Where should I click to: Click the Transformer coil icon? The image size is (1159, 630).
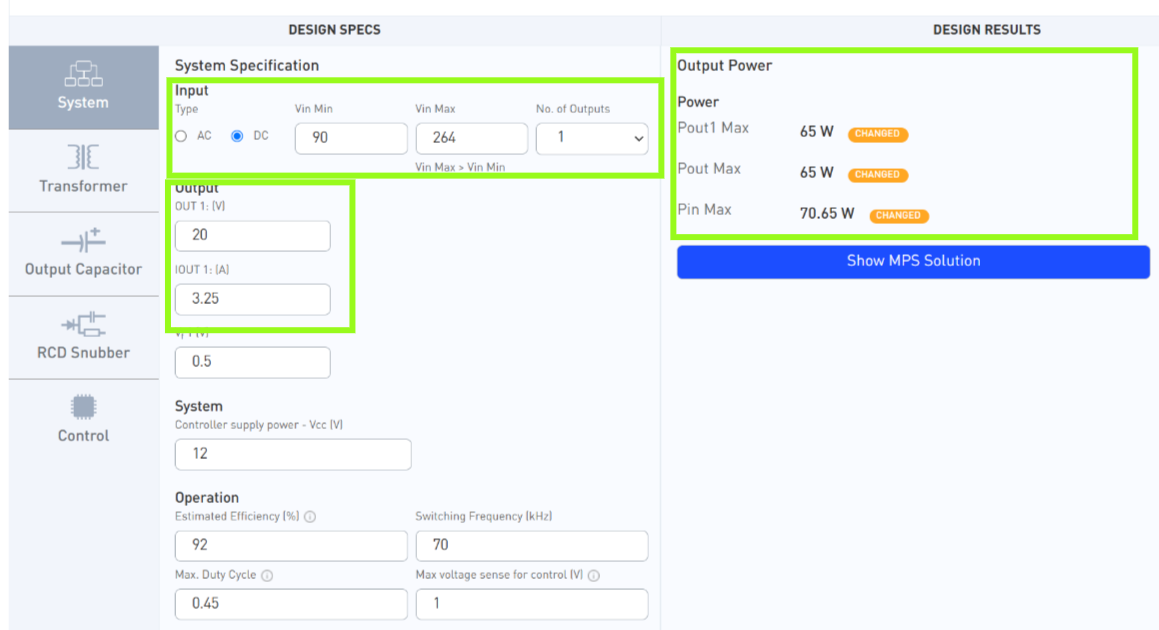pyautogui.click(x=83, y=157)
